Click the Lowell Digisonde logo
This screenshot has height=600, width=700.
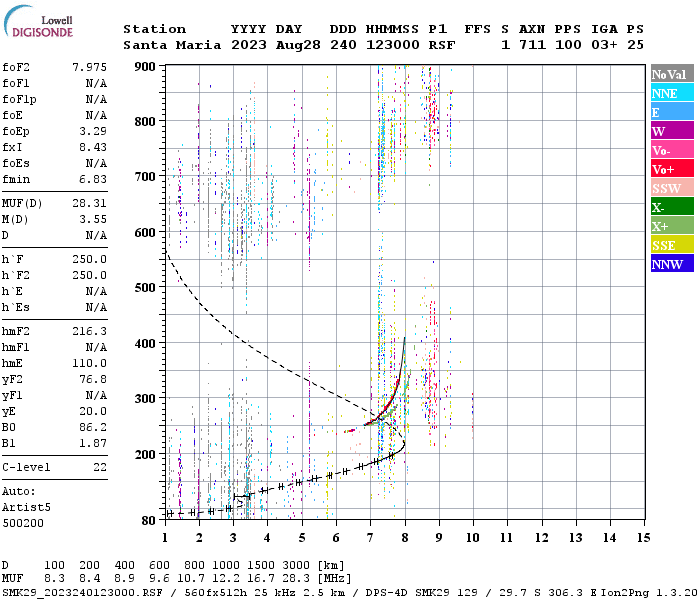pyautogui.click(x=38, y=22)
